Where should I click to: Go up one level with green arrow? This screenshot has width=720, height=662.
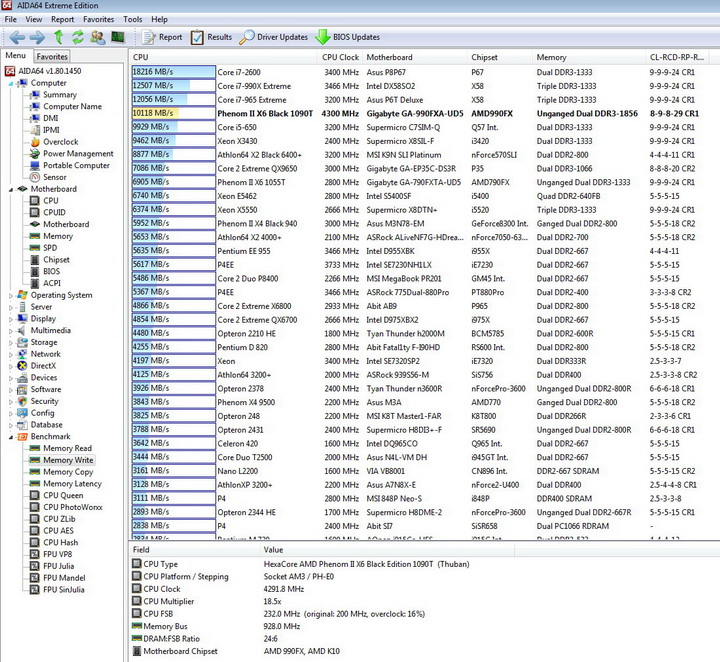(58, 37)
